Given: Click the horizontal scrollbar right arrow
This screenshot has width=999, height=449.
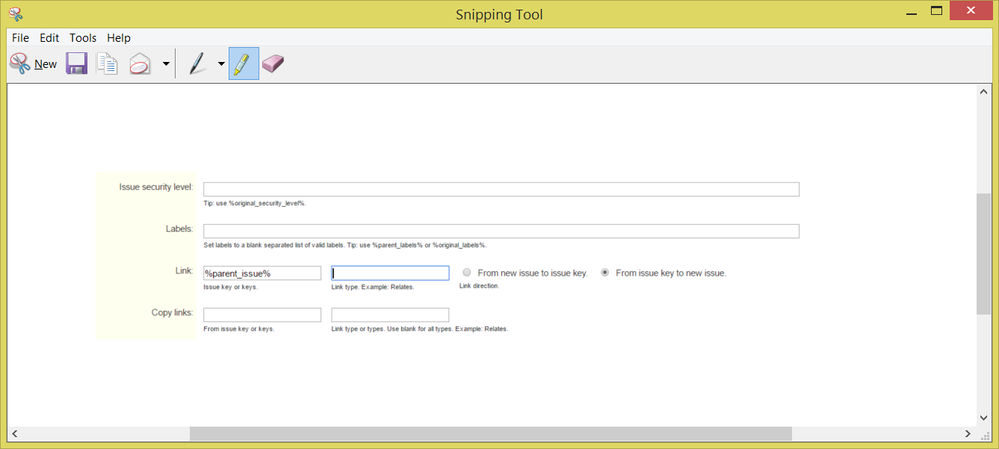Looking at the screenshot, I should tap(968, 434).
